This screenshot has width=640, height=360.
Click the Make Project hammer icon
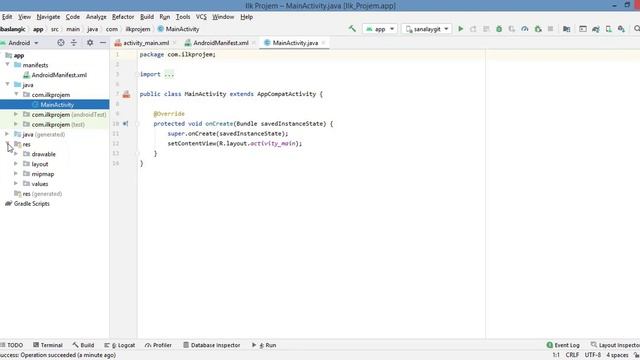(352, 29)
